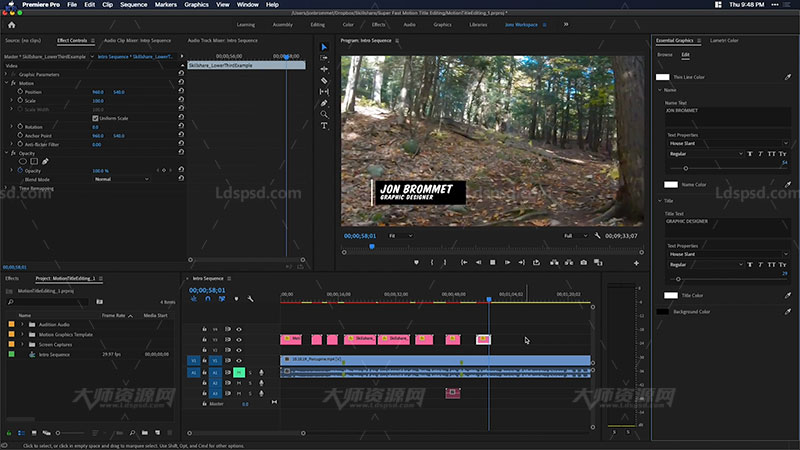The image size is (800, 450).
Task: Toggle timeline snap magnet
Action: click(208, 299)
